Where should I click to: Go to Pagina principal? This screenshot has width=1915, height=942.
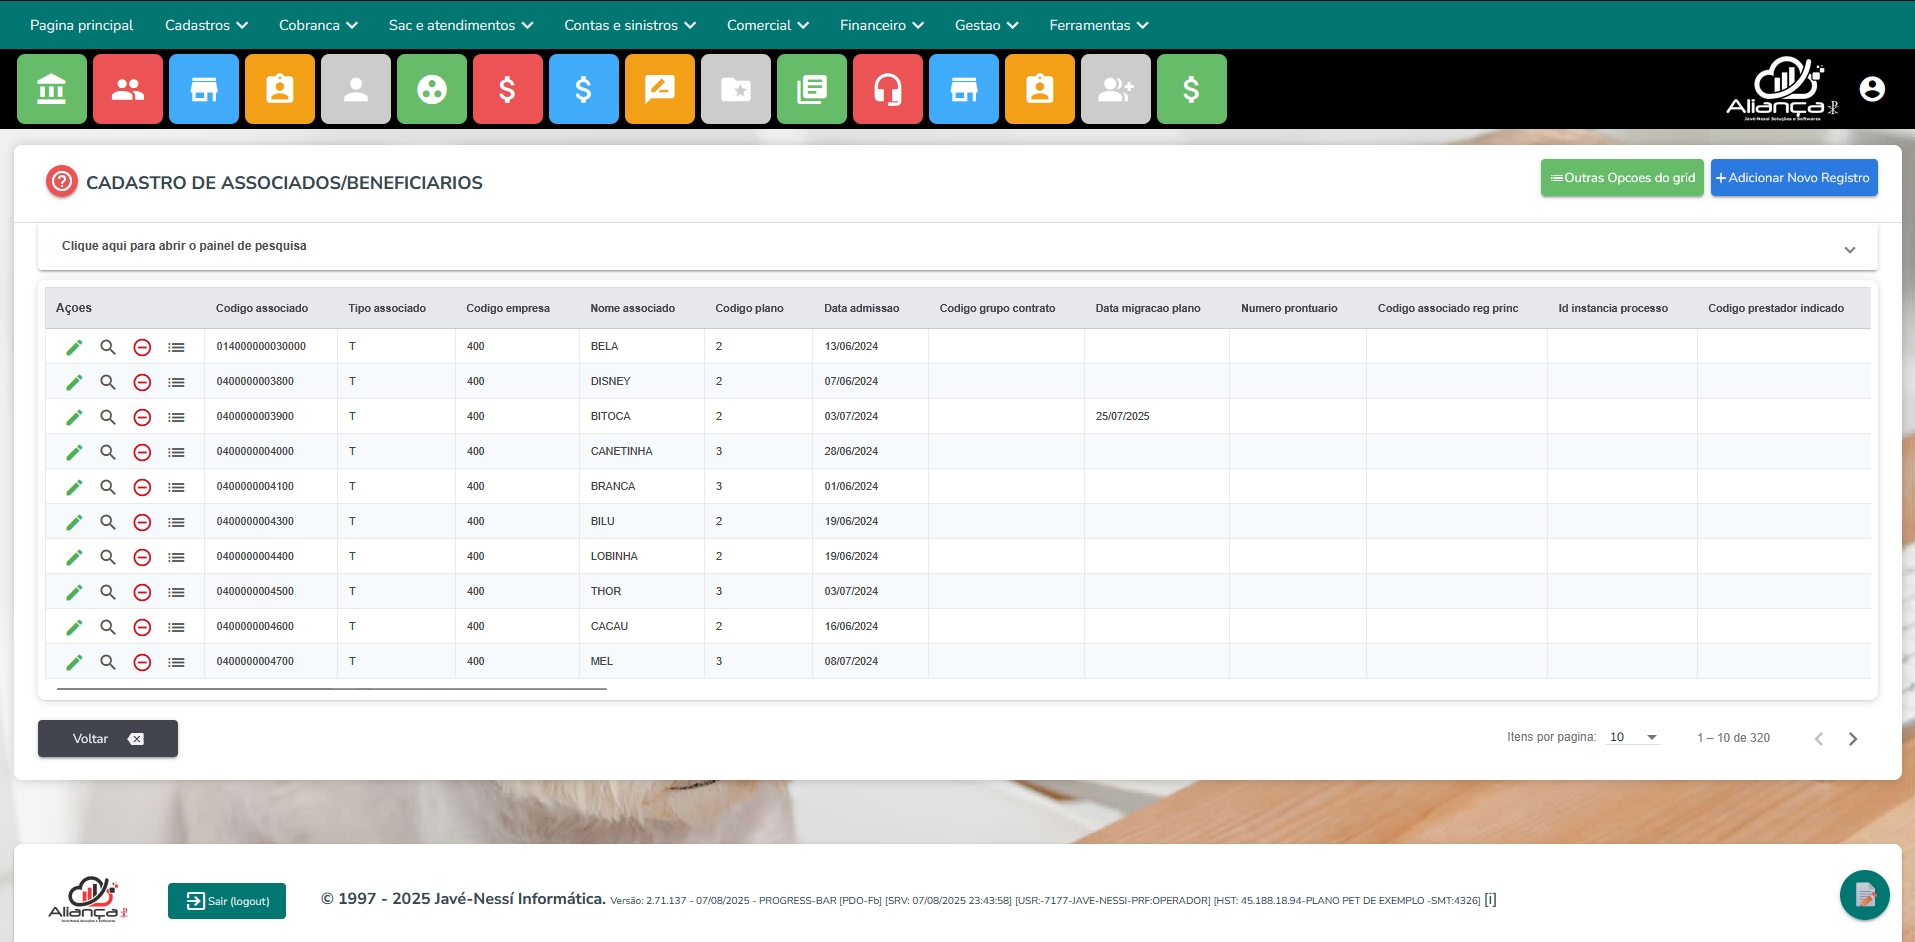point(81,25)
